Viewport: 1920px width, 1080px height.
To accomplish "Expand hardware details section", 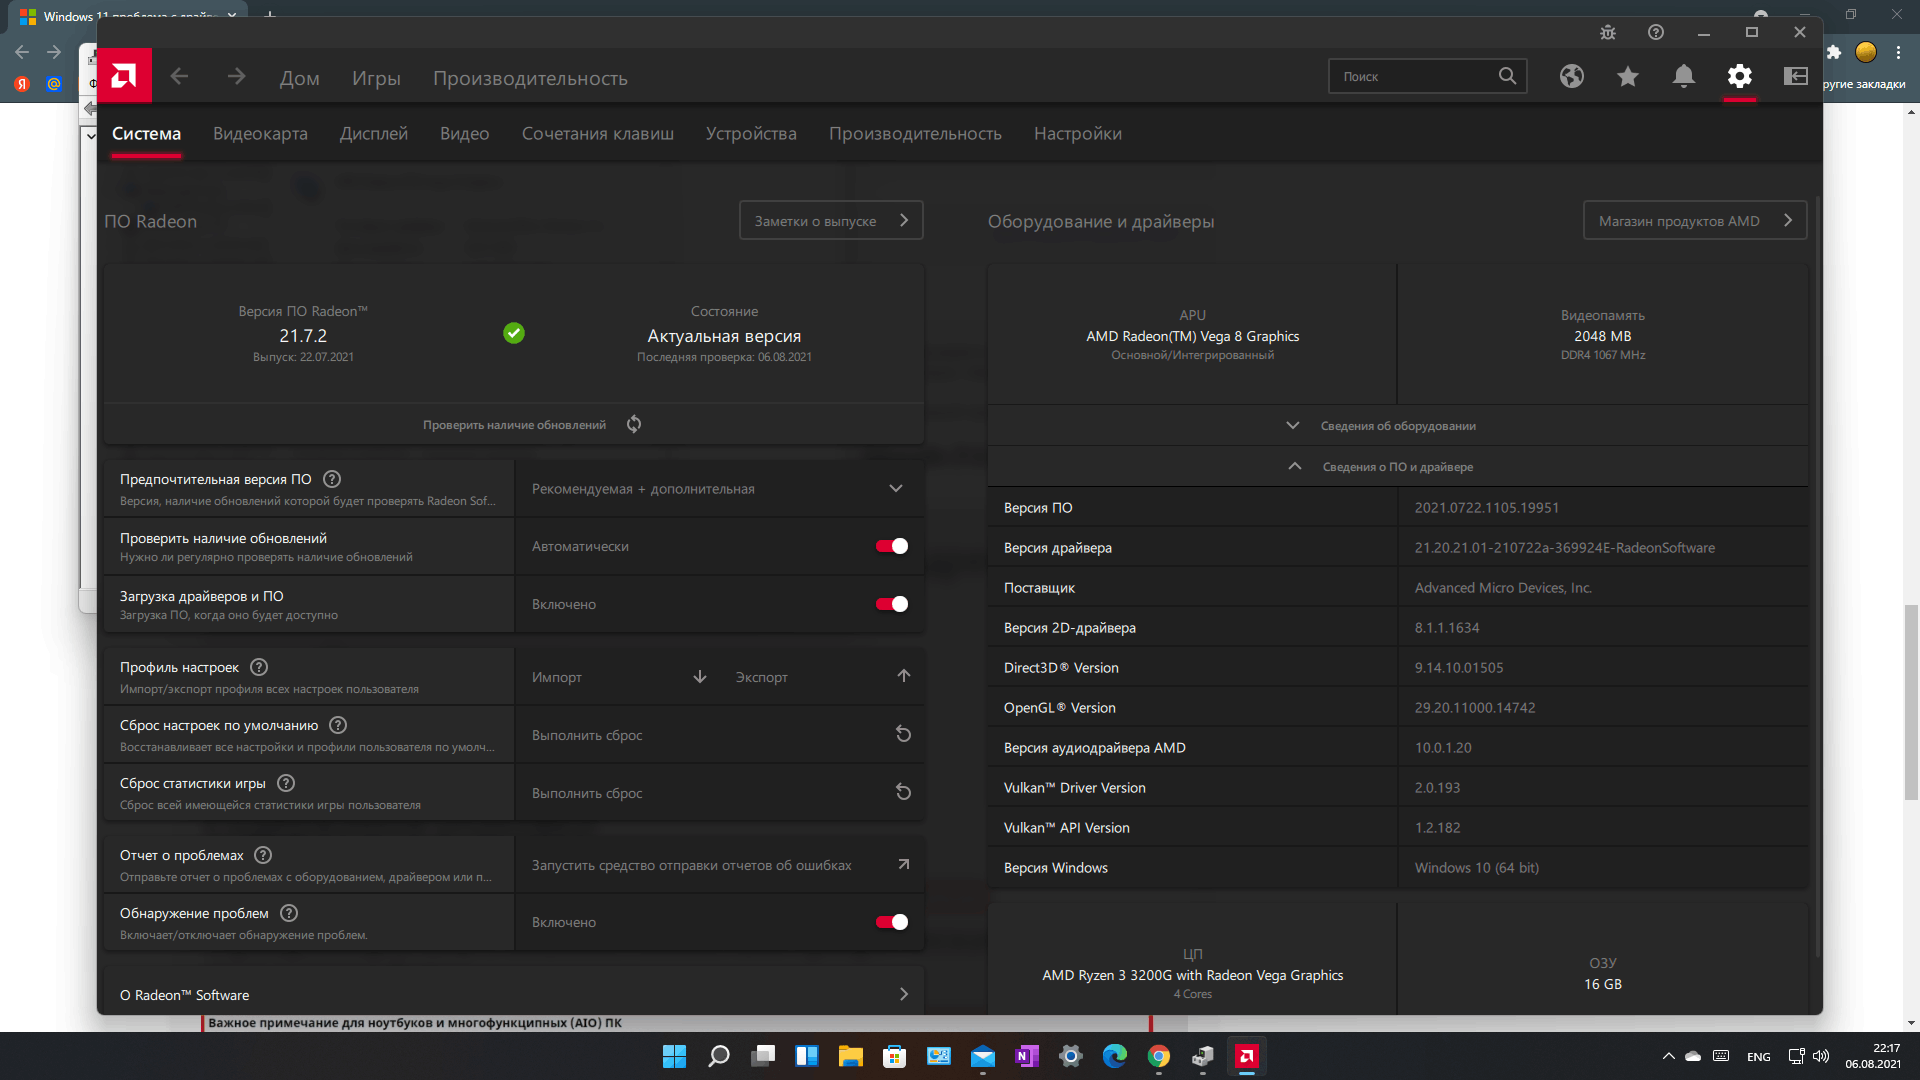I will pyautogui.click(x=1397, y=426).
